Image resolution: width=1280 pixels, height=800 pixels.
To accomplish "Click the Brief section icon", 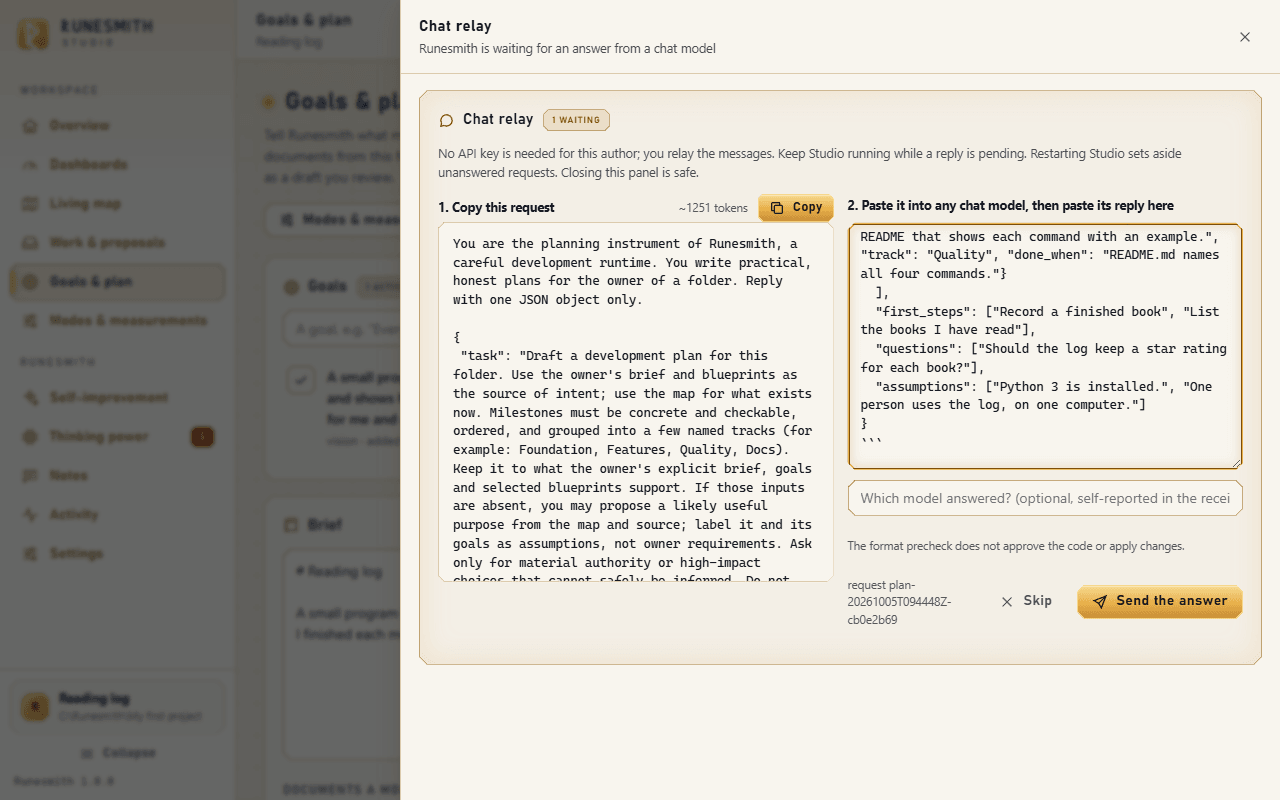I will pyautogui.click(x=291, y=525).
